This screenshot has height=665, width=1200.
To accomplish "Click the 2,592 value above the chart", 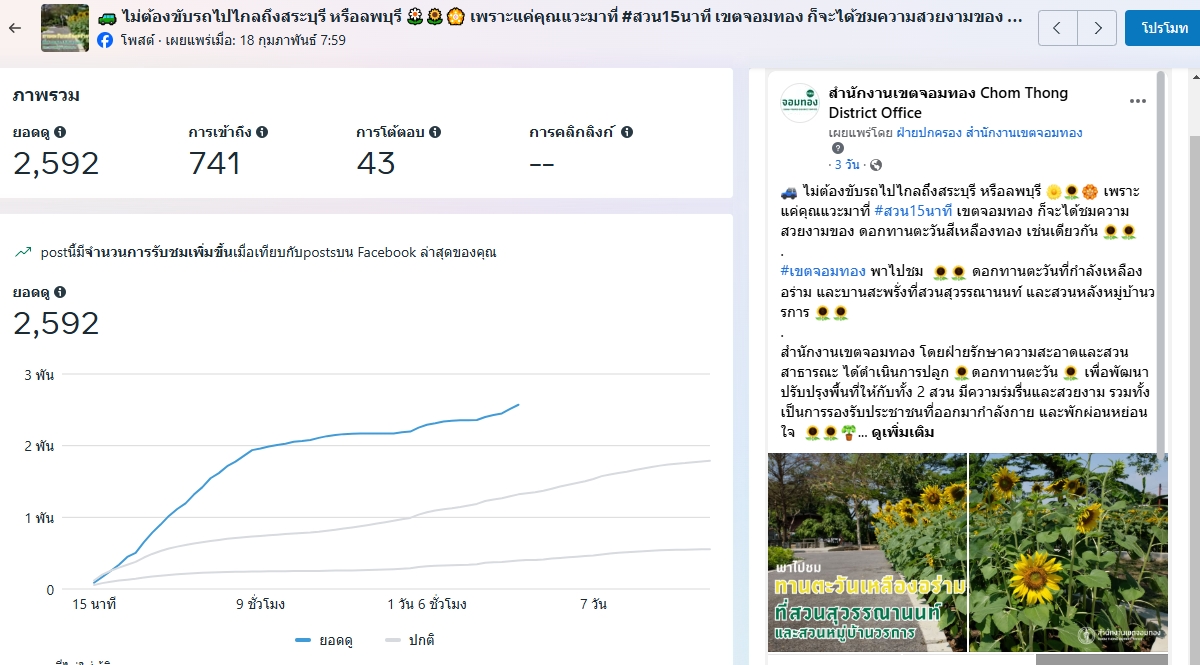I will (x=56, y=323).
